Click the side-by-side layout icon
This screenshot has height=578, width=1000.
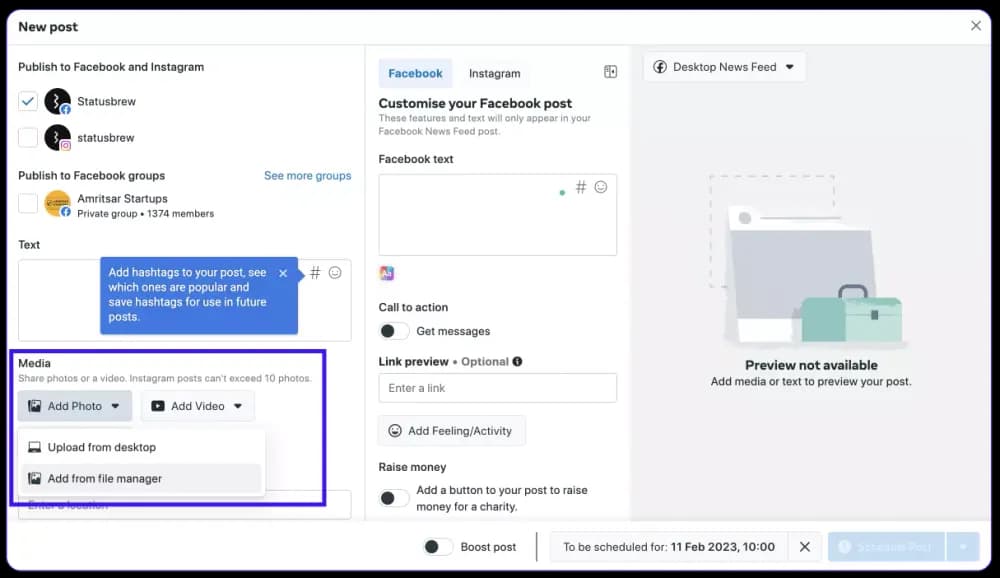coord(610,72)
